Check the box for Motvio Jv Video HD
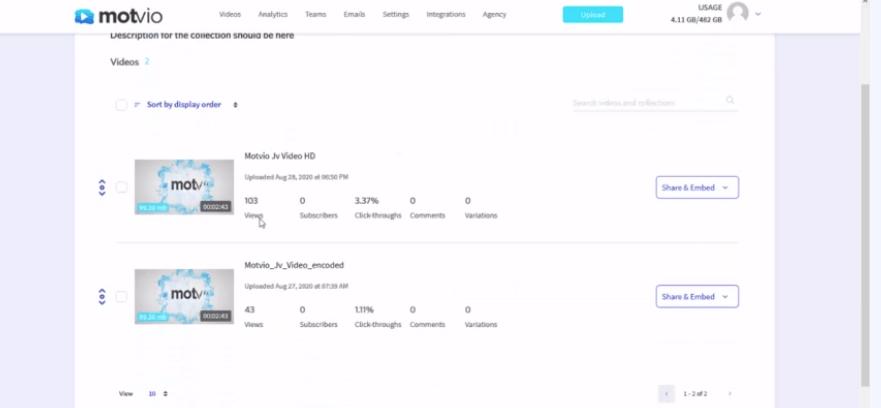The image size is (881, 408). click(x=121, y=187)
